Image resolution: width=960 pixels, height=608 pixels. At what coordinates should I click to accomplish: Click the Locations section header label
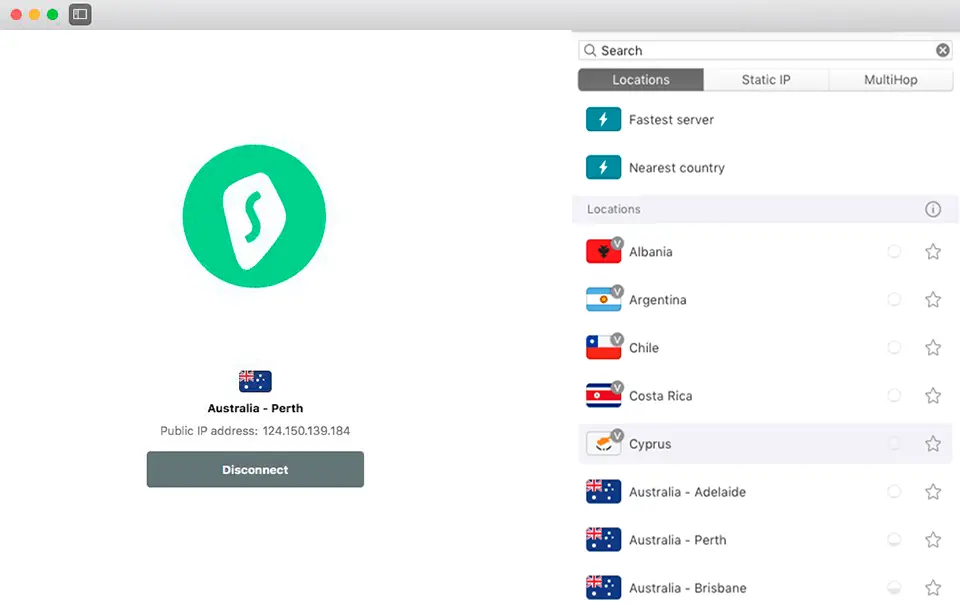pyautogui.click(x=613, y=209)
